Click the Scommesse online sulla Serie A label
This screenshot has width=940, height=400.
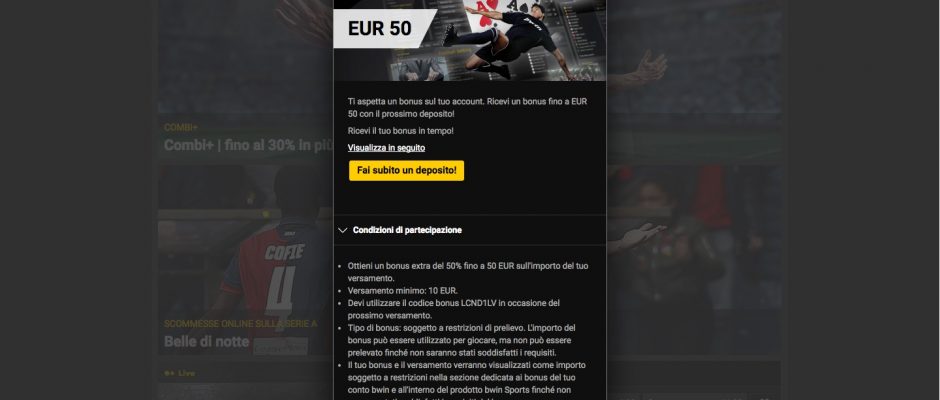point(240,324)
